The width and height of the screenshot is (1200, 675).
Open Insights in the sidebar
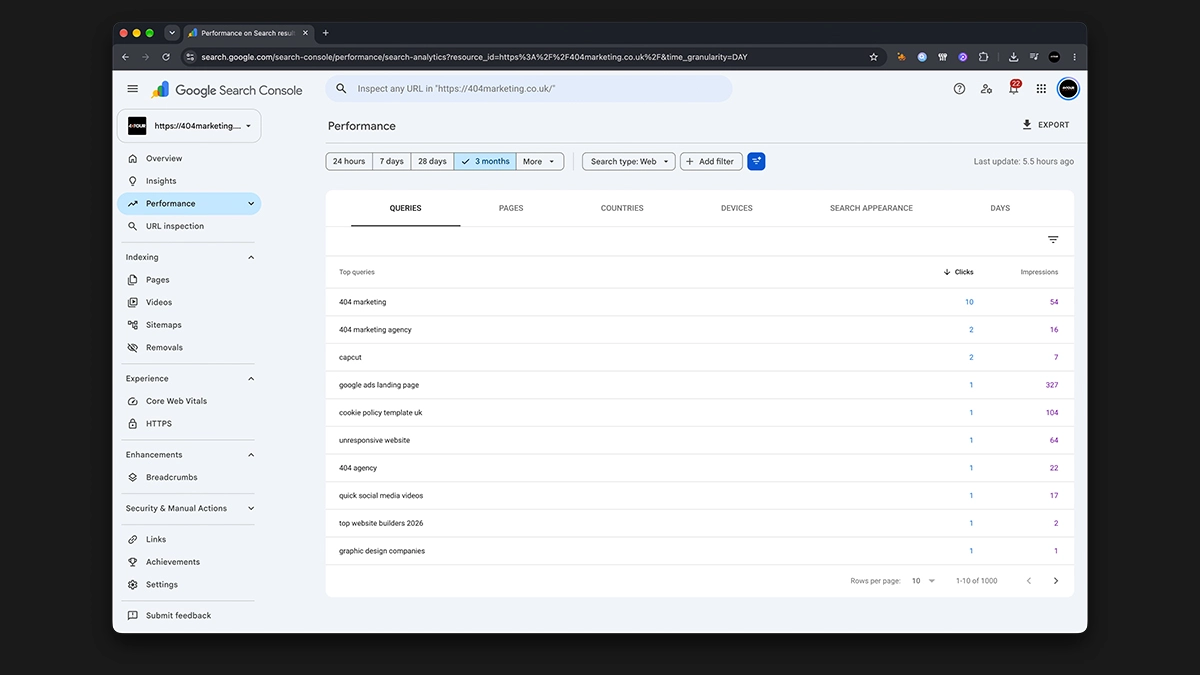tap(188, 181)
